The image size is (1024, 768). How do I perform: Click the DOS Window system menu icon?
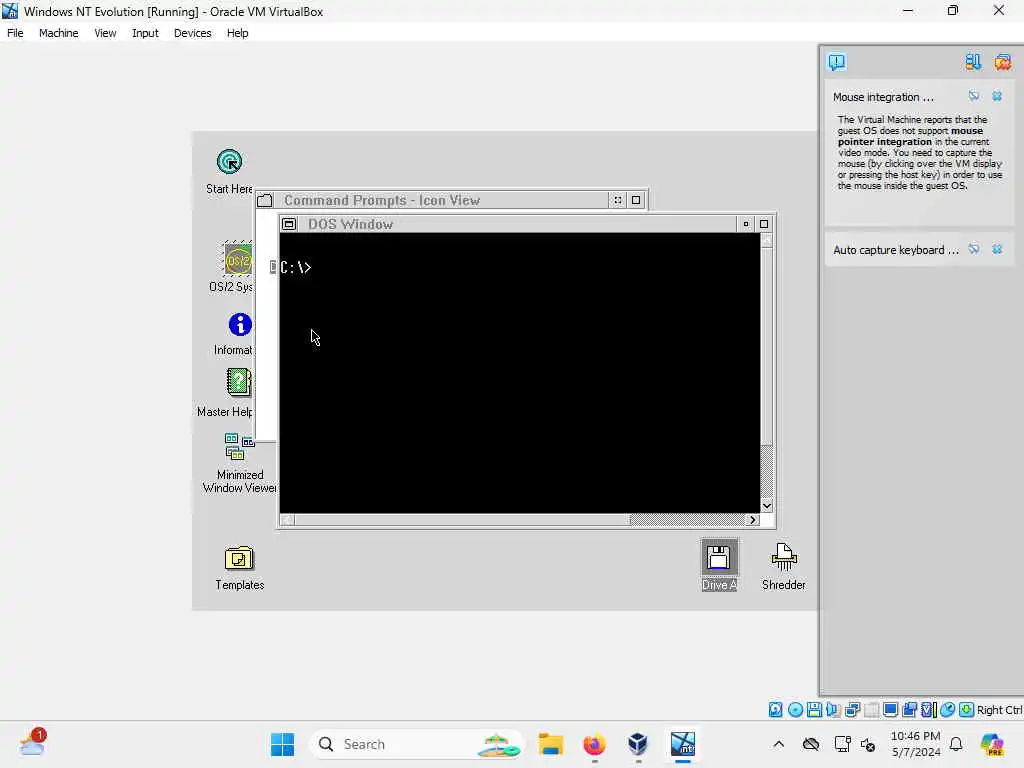pos(289,224)
